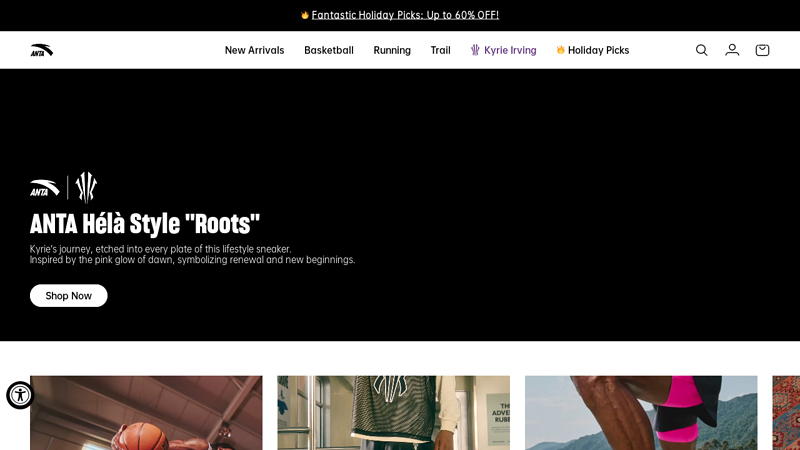Click the Kyrie Irving emblem in the hero banner
The height and width of the screenshot is (450, 800).
(x=86, y=187)
